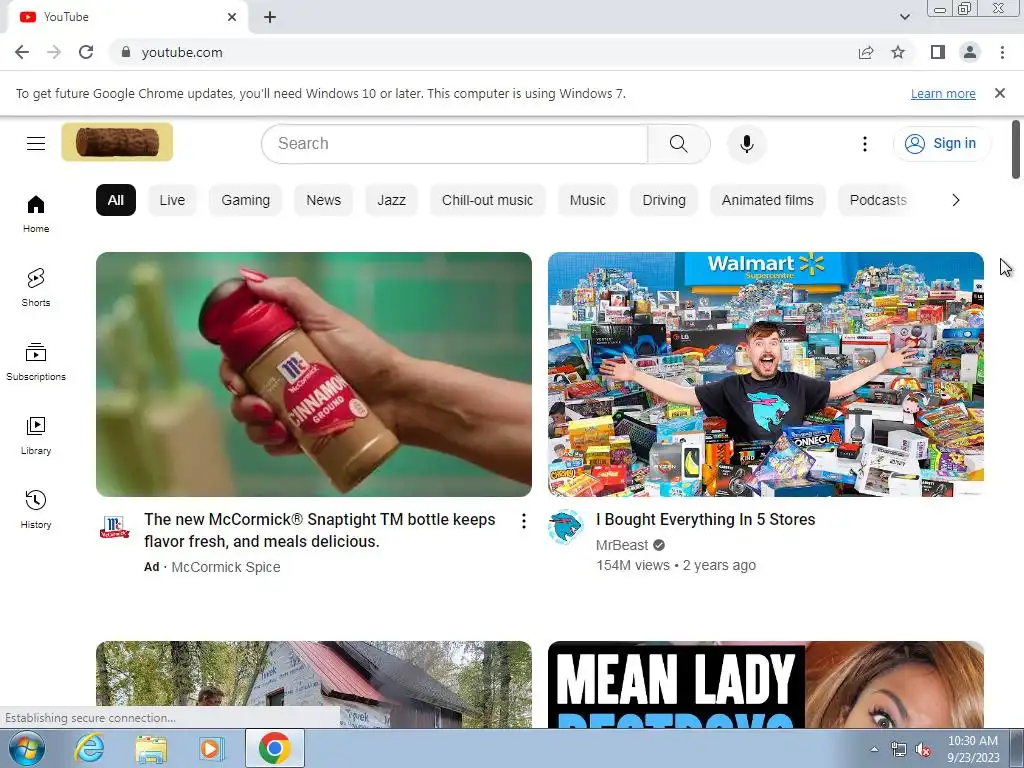Select the Chill-out music chip
The height and width of the screenshot is (768, 1024).
pos(488,200)
